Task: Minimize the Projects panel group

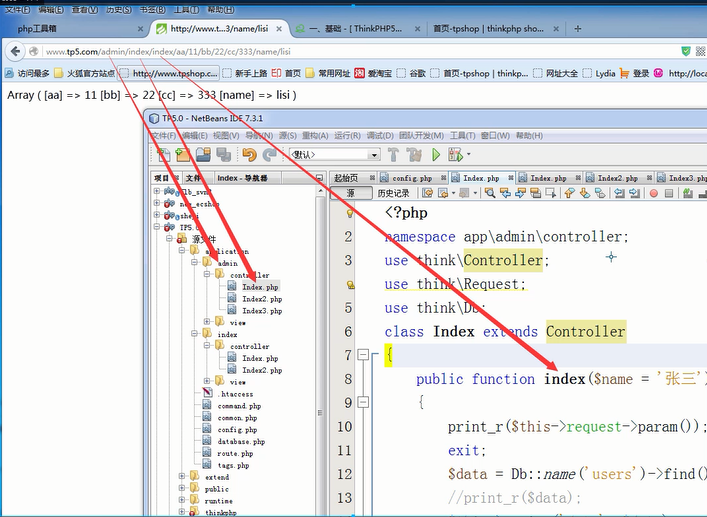Action: point(319,178)
